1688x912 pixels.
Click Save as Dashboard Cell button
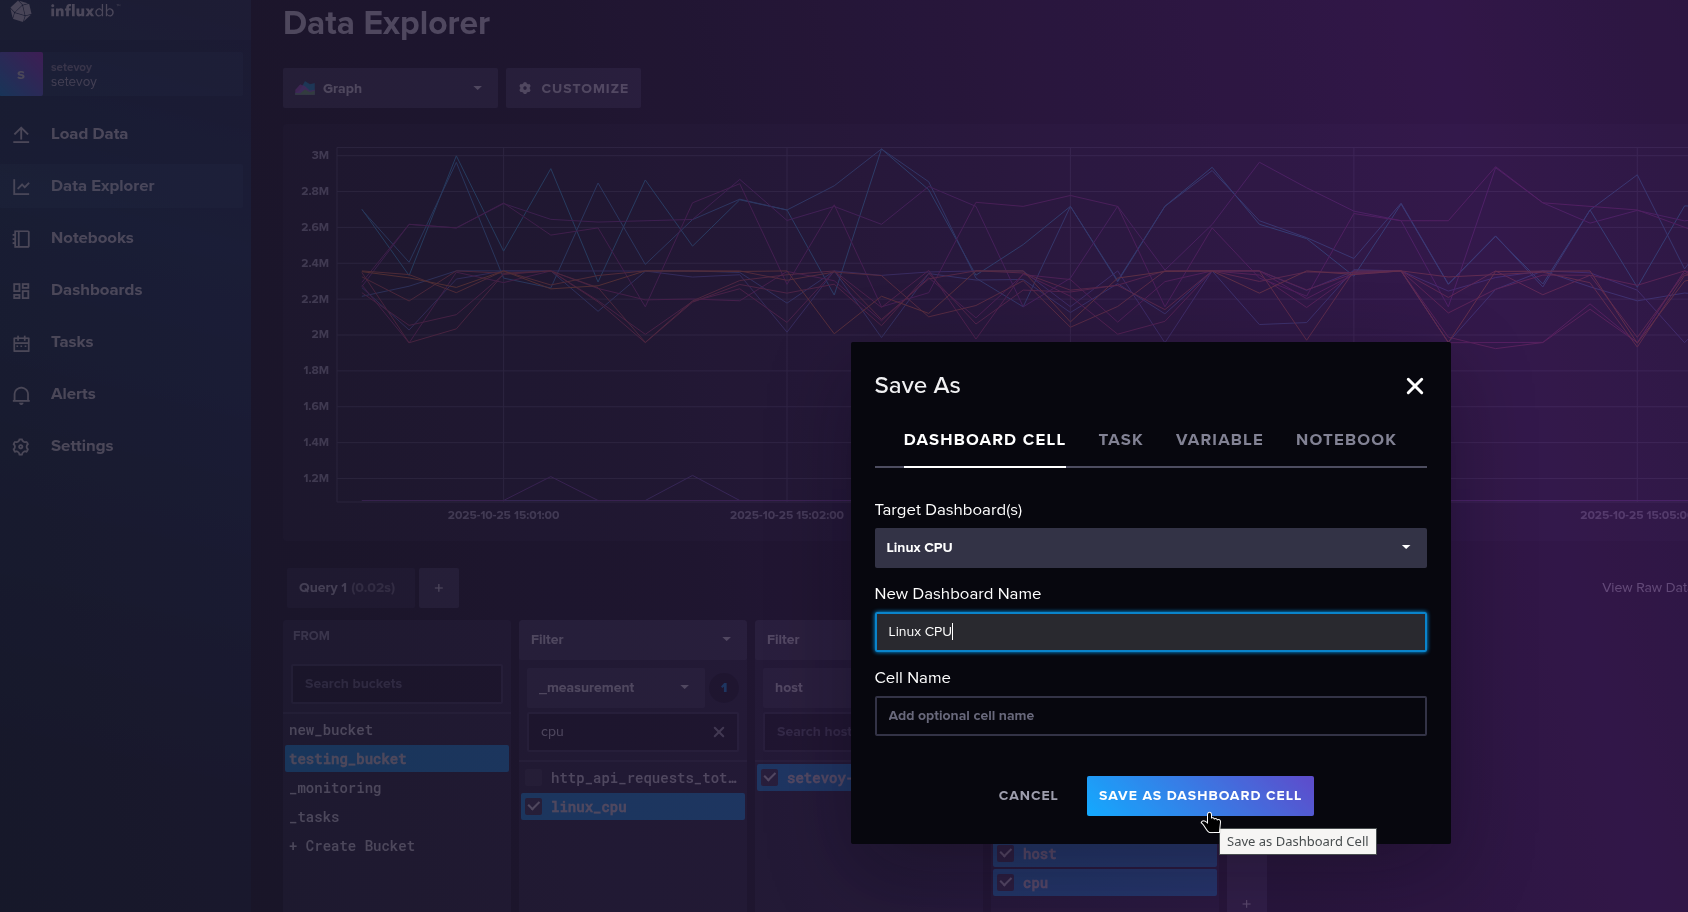tap(1200, 796)
